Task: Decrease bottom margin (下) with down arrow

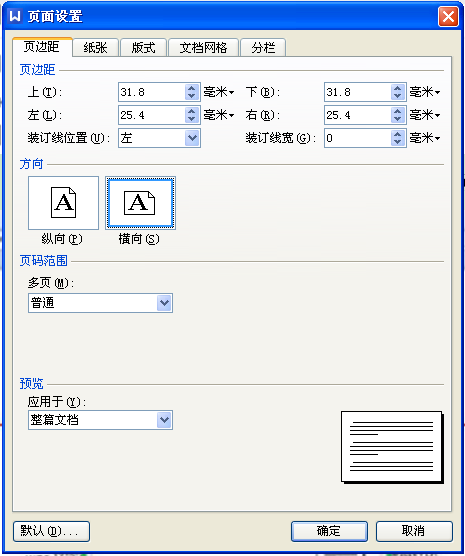Action: (398, 96)
